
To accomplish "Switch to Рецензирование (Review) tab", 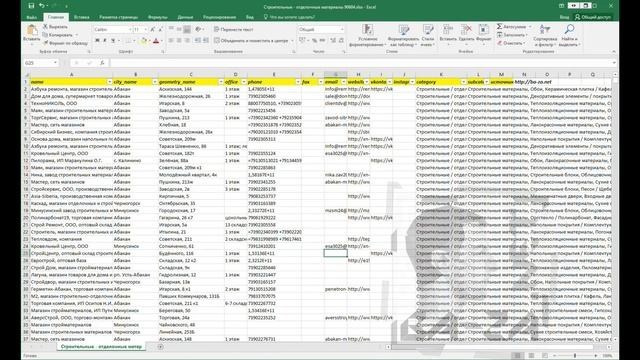I will tap(220, 17).
